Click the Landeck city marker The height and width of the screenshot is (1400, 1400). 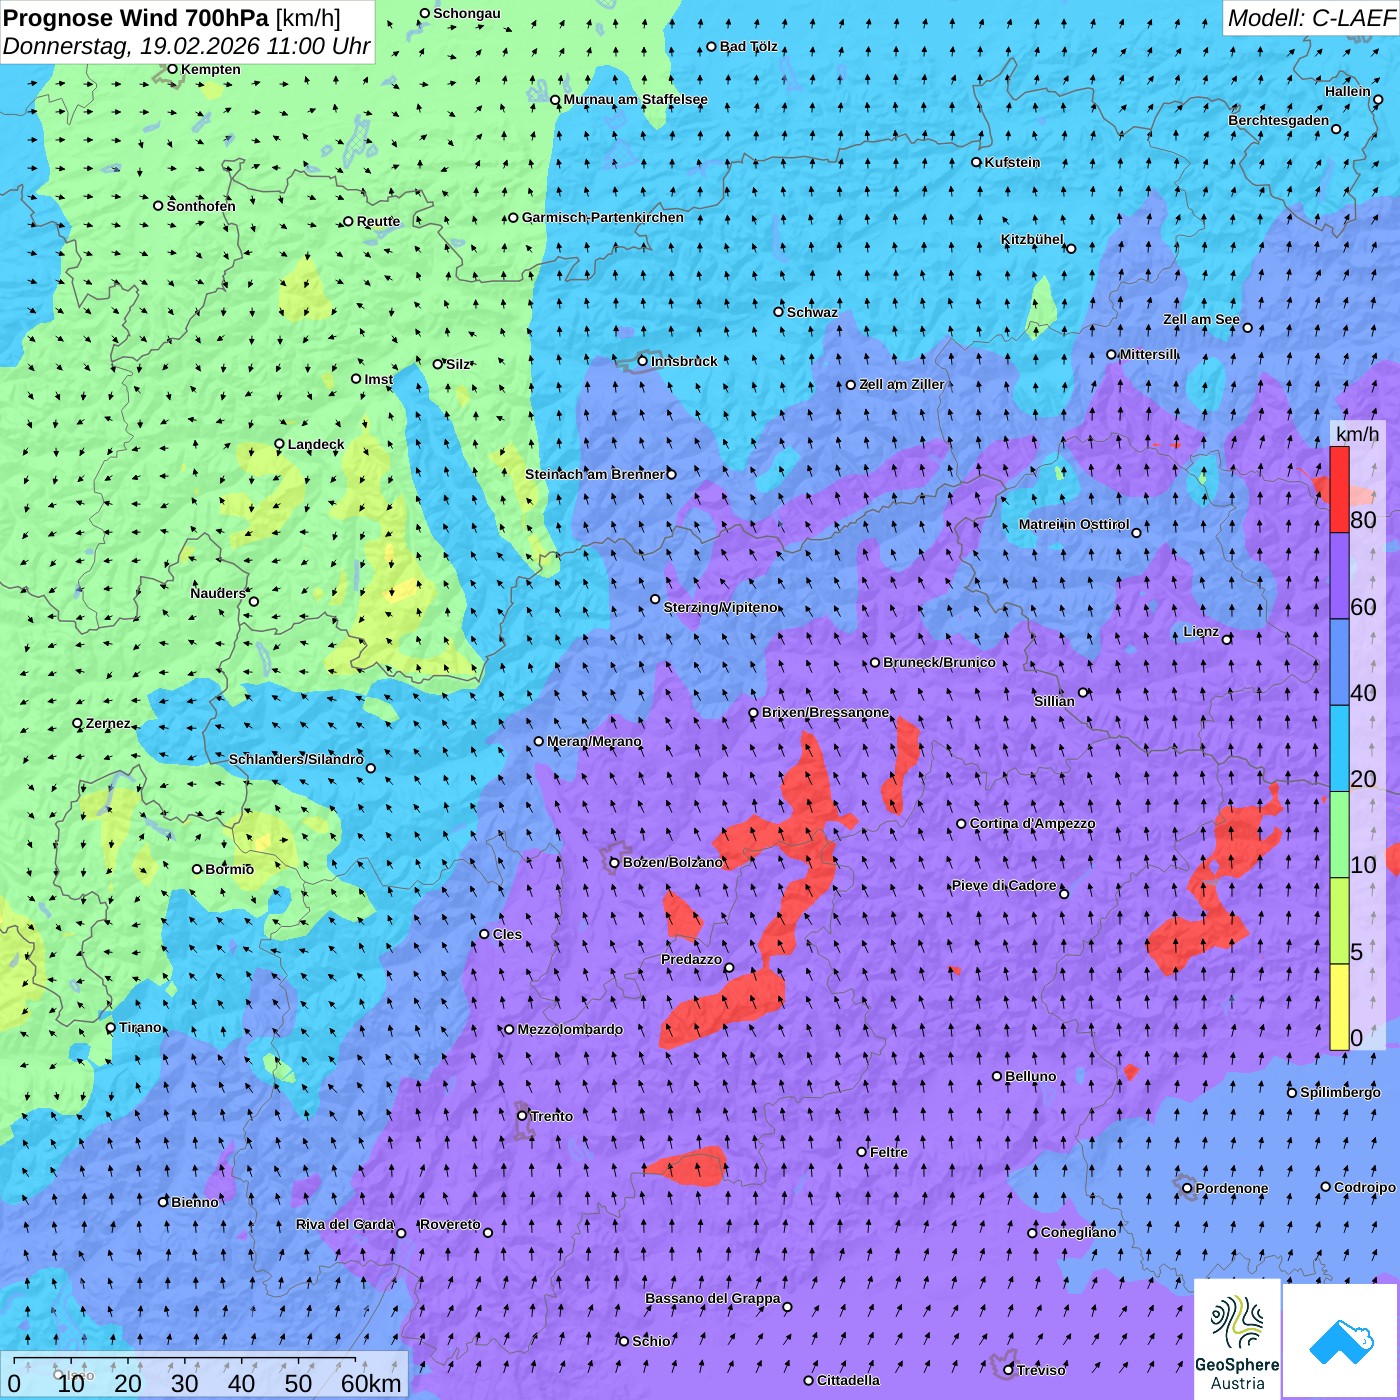tap(279, 444)
